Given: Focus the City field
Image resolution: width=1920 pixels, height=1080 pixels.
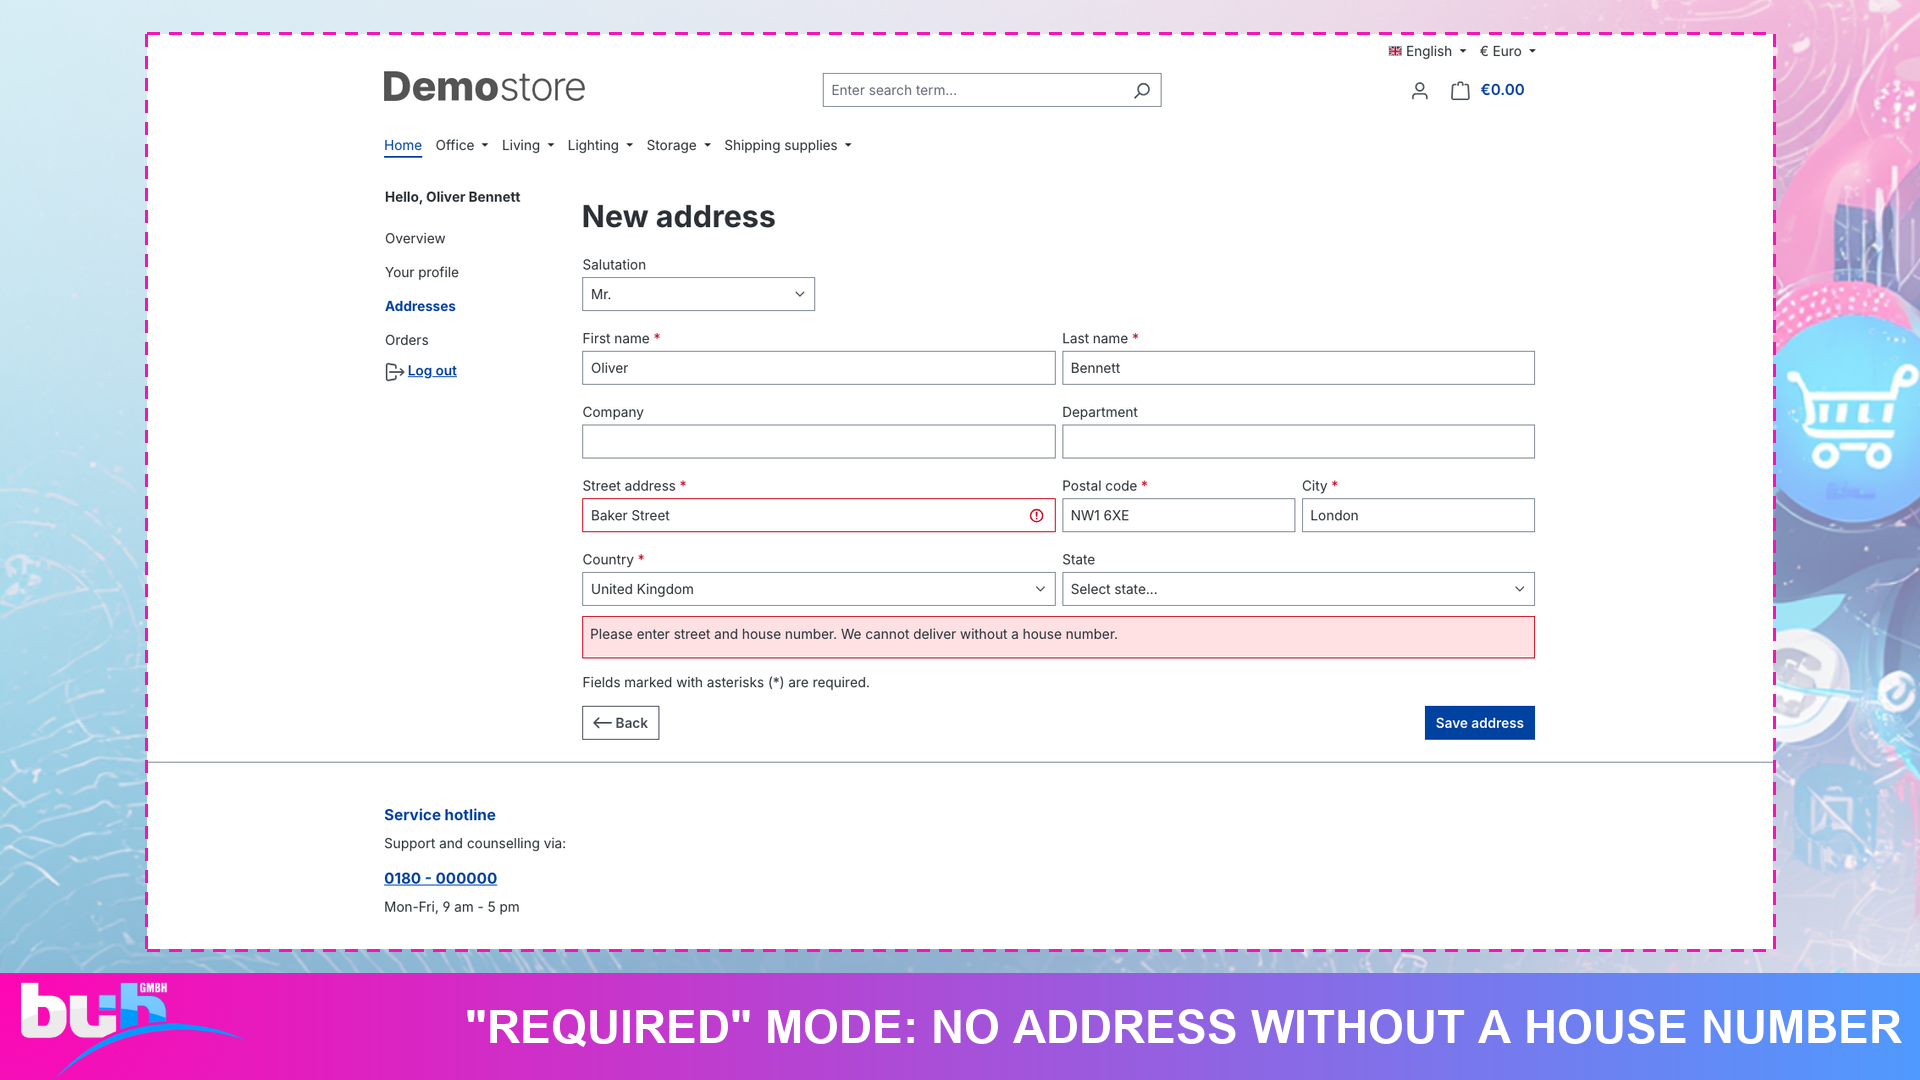Looking at the screenshot, I should point(1418,516).
